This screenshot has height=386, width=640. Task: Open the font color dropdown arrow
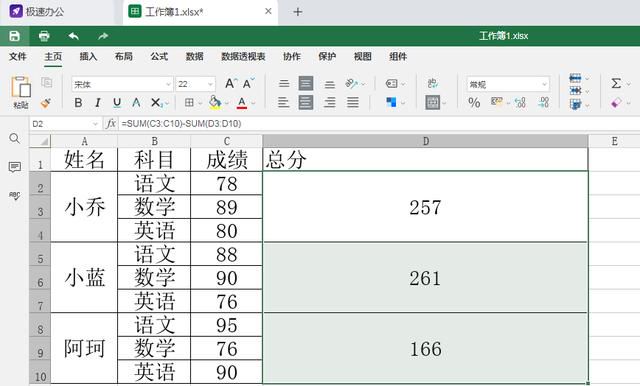[253, 103]
